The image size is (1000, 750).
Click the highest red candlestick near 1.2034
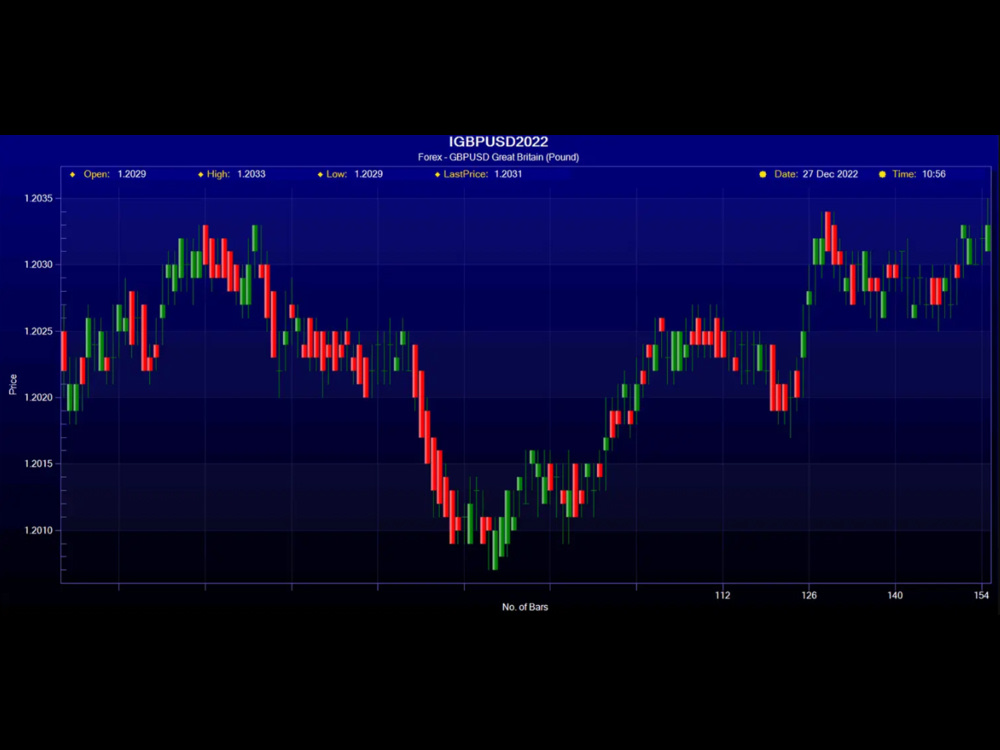click(828, 232)
